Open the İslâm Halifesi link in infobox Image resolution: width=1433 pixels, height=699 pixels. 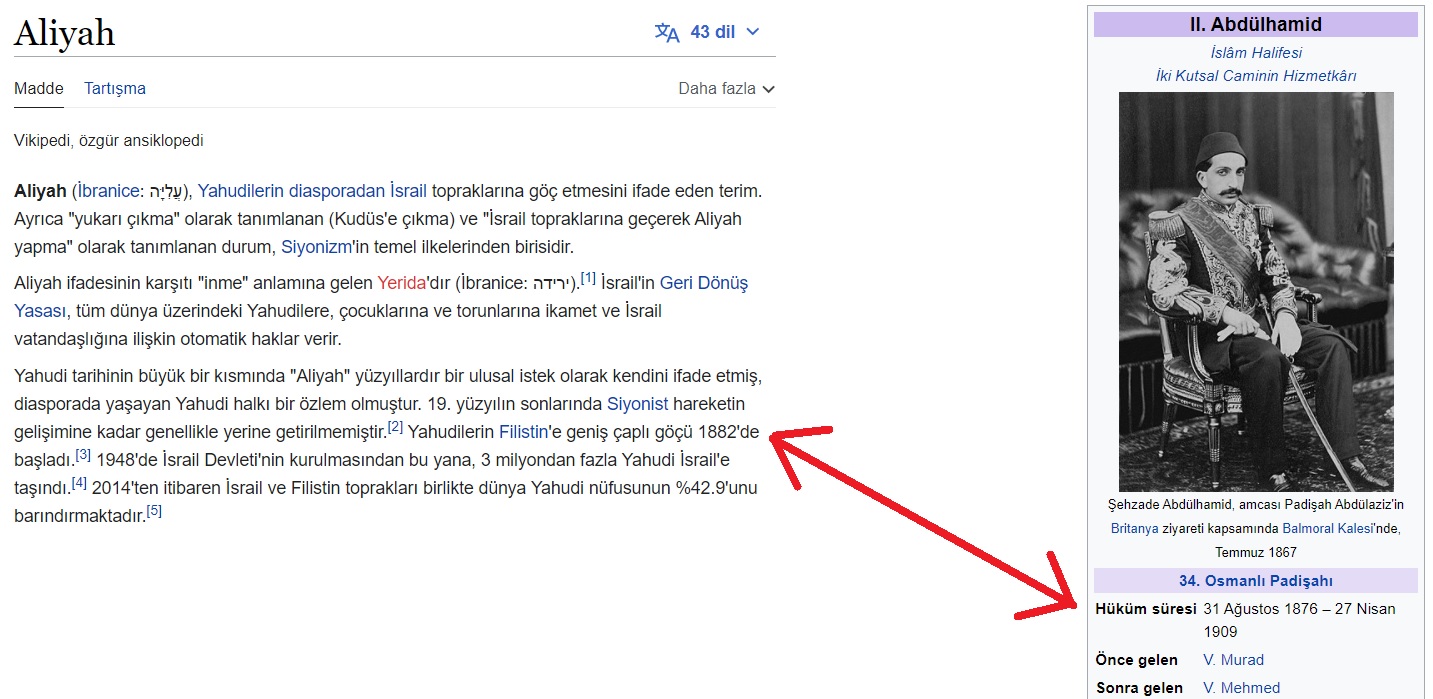[x=1256, y=53]
